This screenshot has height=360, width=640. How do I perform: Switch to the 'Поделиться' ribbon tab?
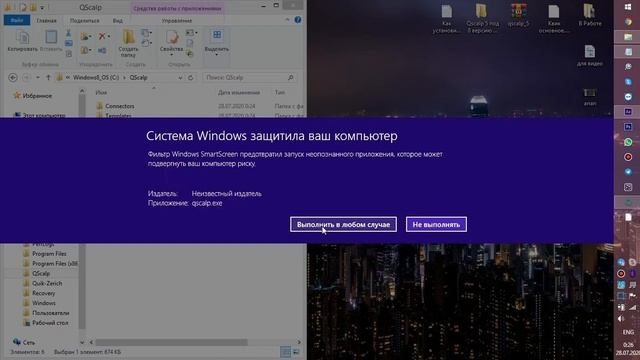click(84, 20)
